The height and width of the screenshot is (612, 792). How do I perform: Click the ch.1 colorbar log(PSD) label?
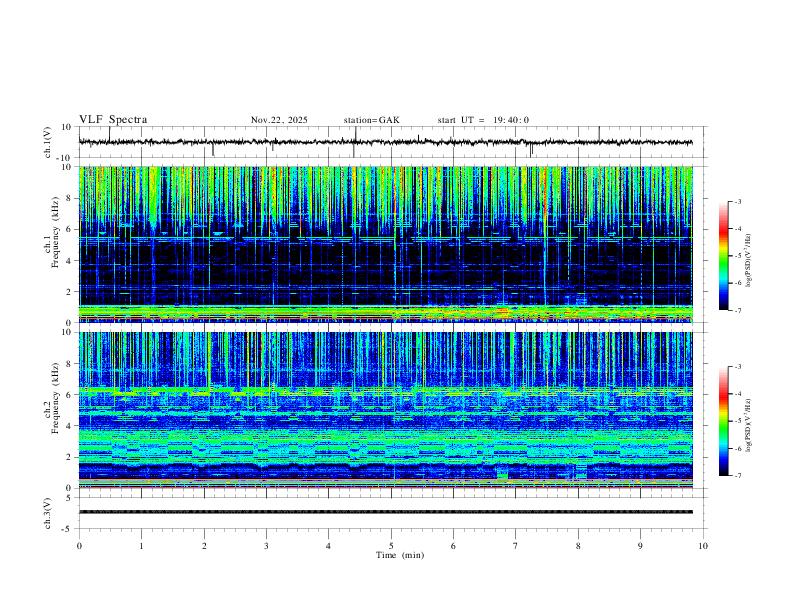pos(748,260)
